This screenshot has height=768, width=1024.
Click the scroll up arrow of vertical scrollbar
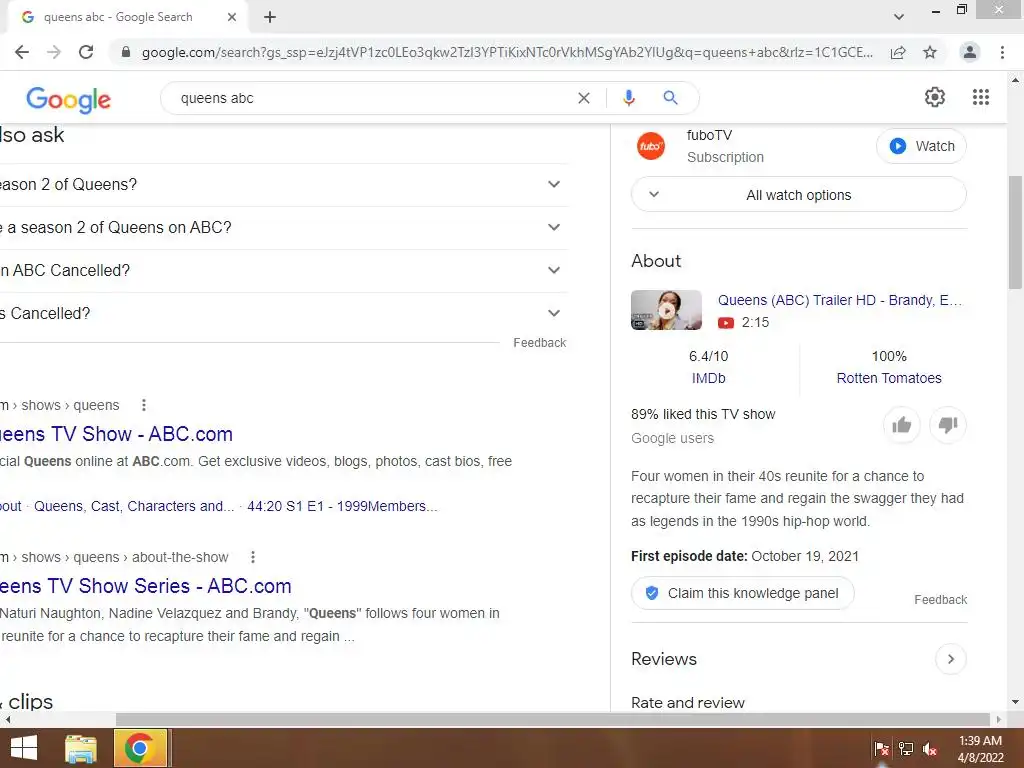1015,80
